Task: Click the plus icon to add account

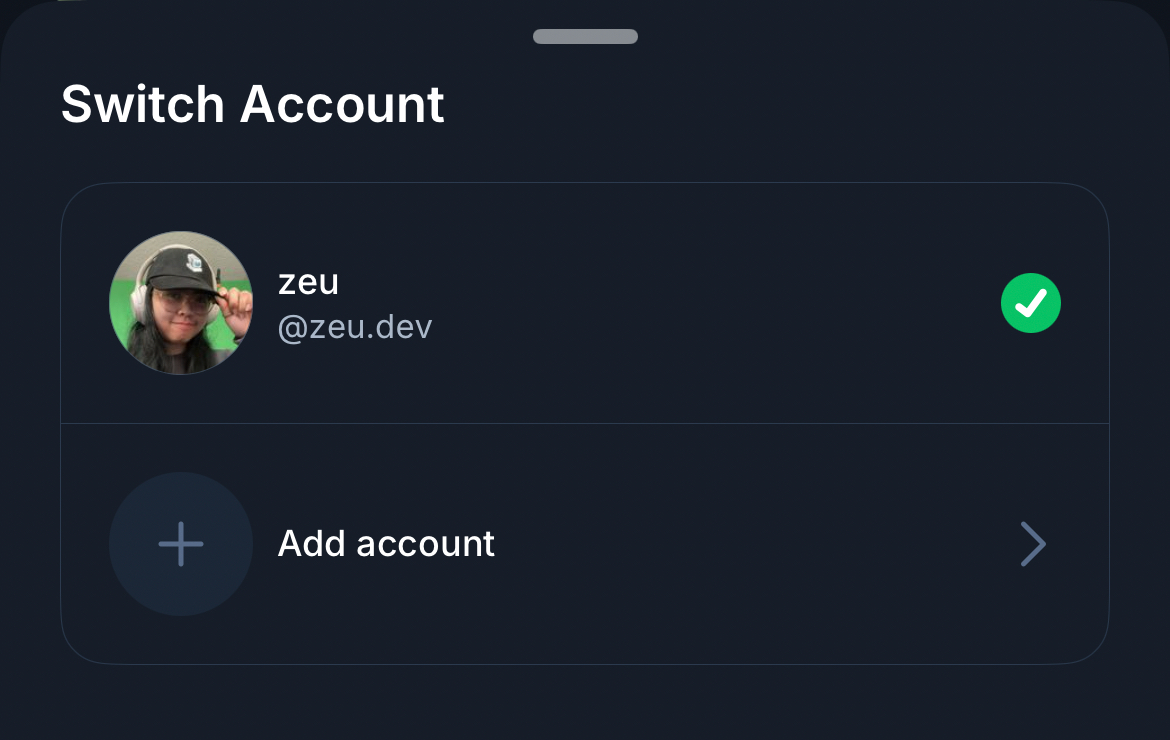Action: tap(181, 544)
